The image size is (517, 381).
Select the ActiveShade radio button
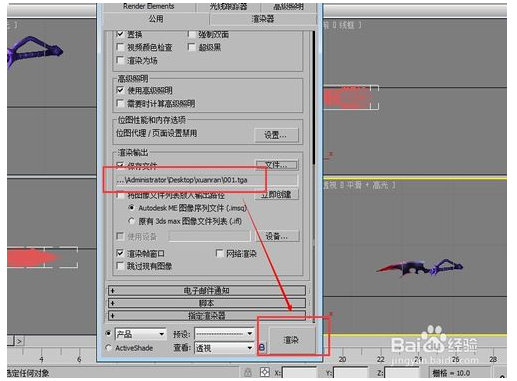point(108,348)
